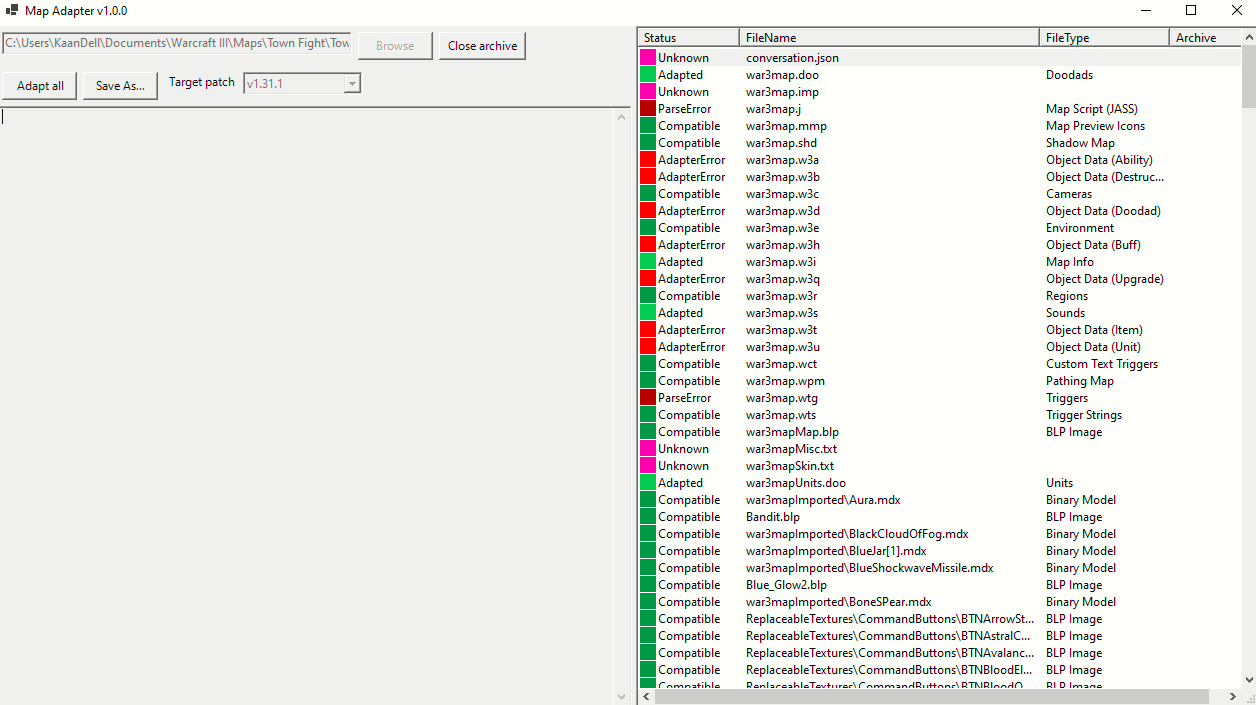Screen dimensions: 1256x705
Task: Minimize the Map Adapter window
Action: tap(1144, 10)
